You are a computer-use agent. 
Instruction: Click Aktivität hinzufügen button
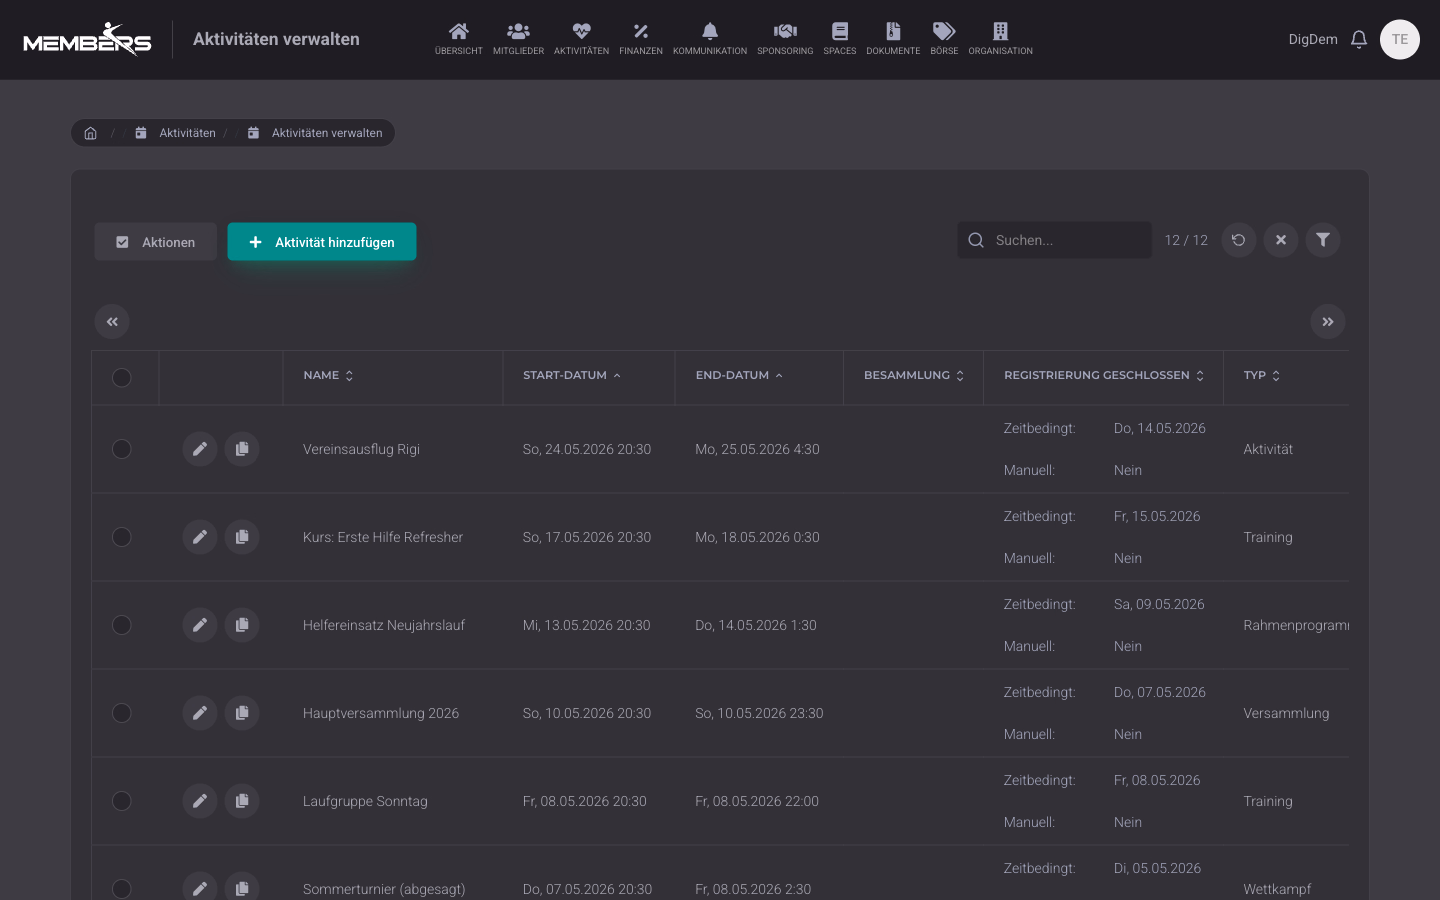322,242
